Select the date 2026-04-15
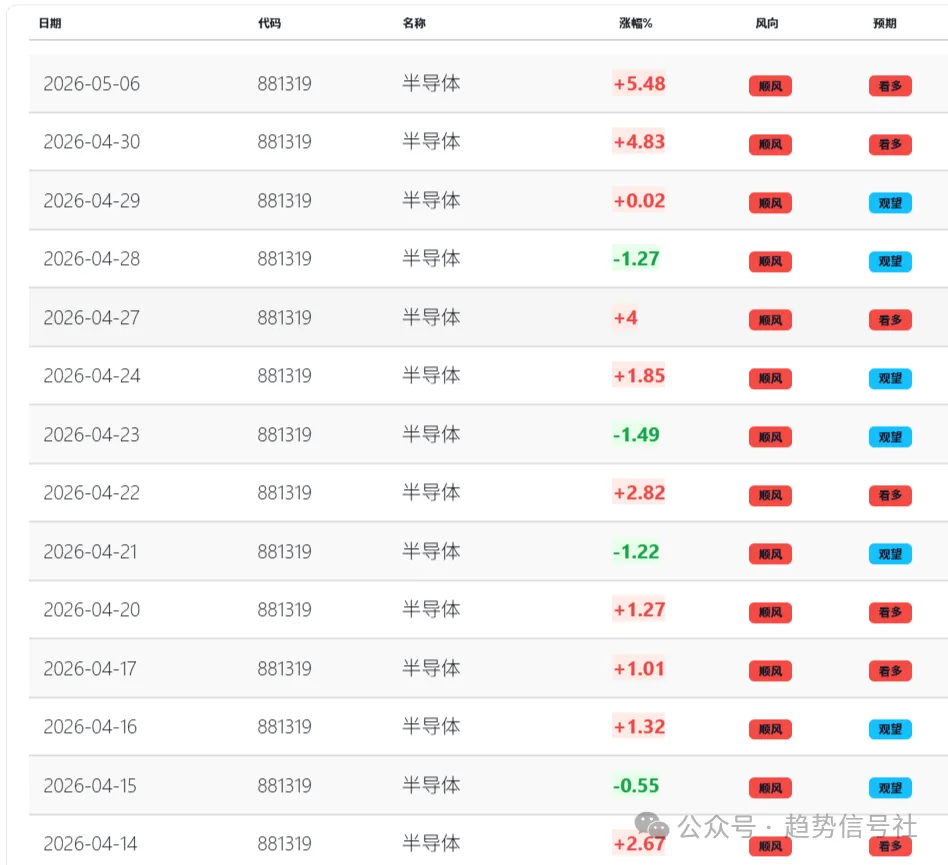 click(91, 785)
